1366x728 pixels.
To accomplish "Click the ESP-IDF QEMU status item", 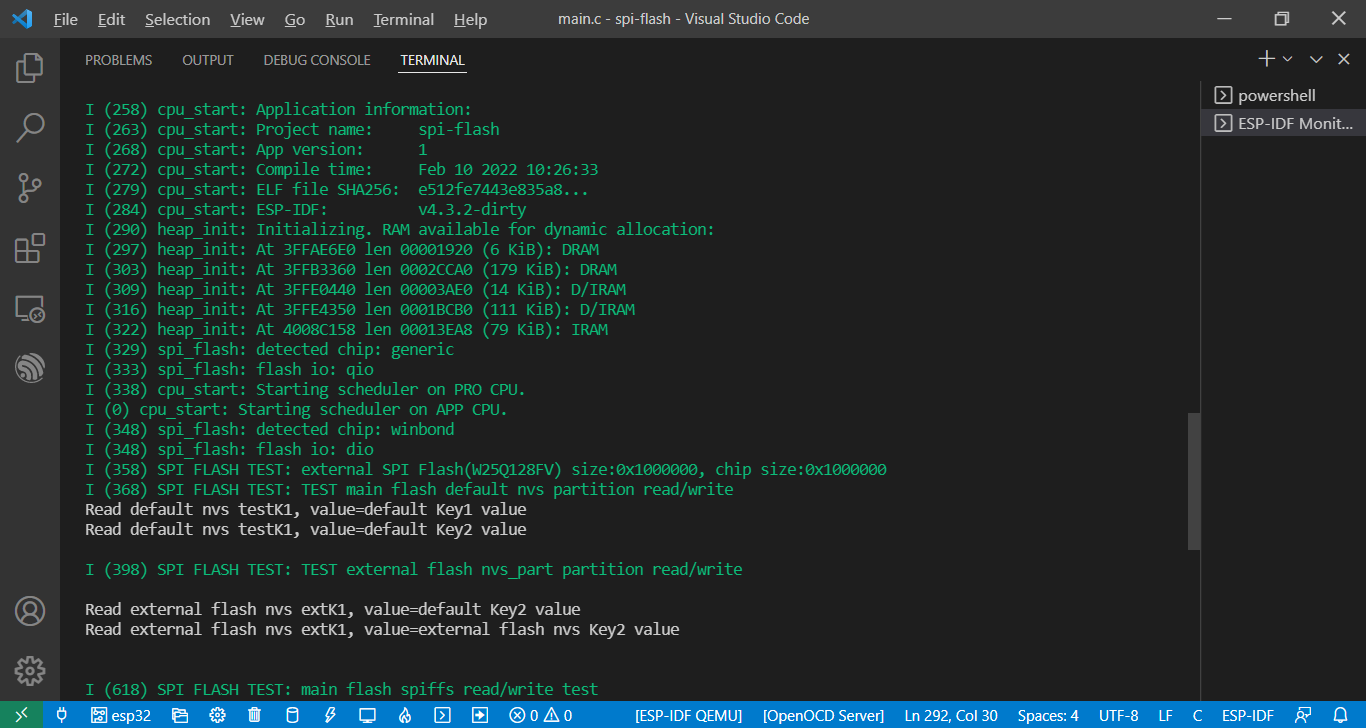I will click(689, 715).
